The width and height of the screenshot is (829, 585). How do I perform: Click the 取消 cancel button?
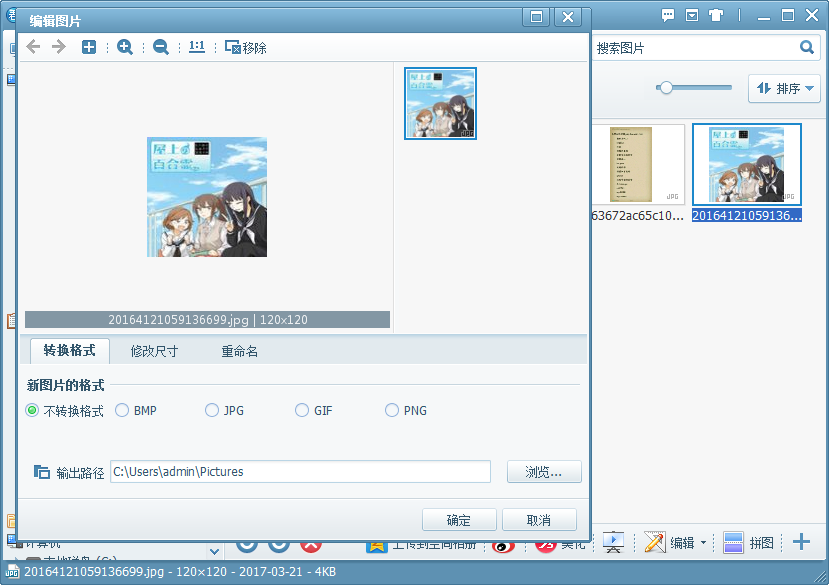[539, 520]
